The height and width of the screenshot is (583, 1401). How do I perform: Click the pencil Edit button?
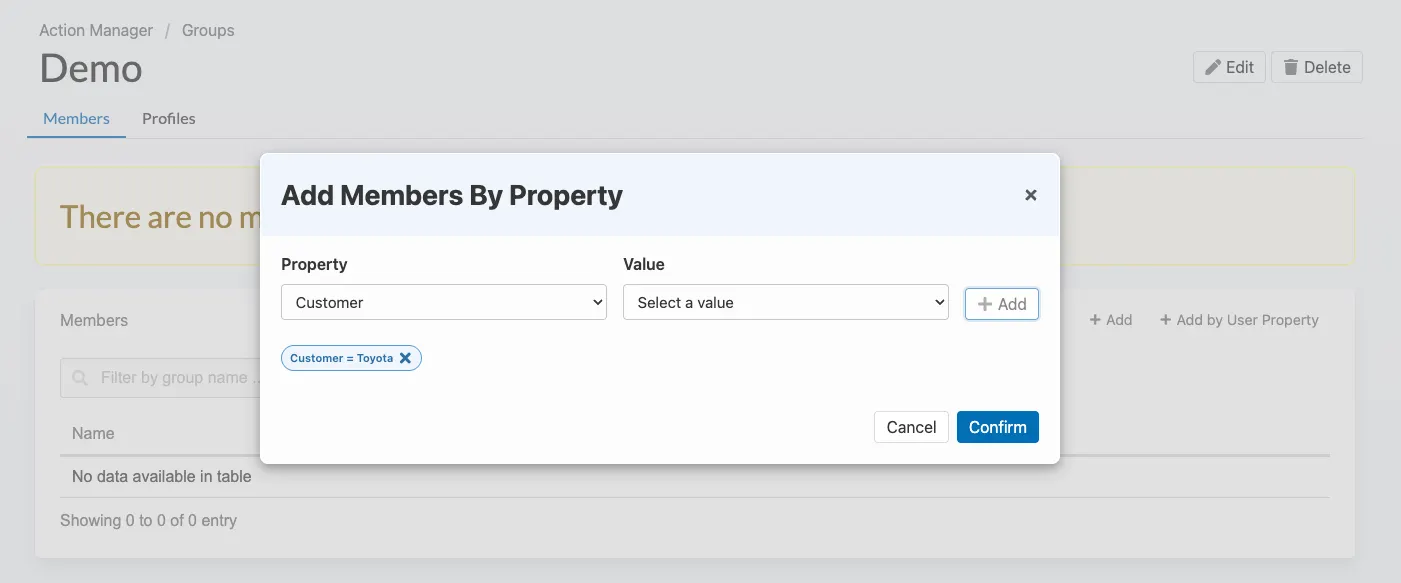click(1229, 67)
